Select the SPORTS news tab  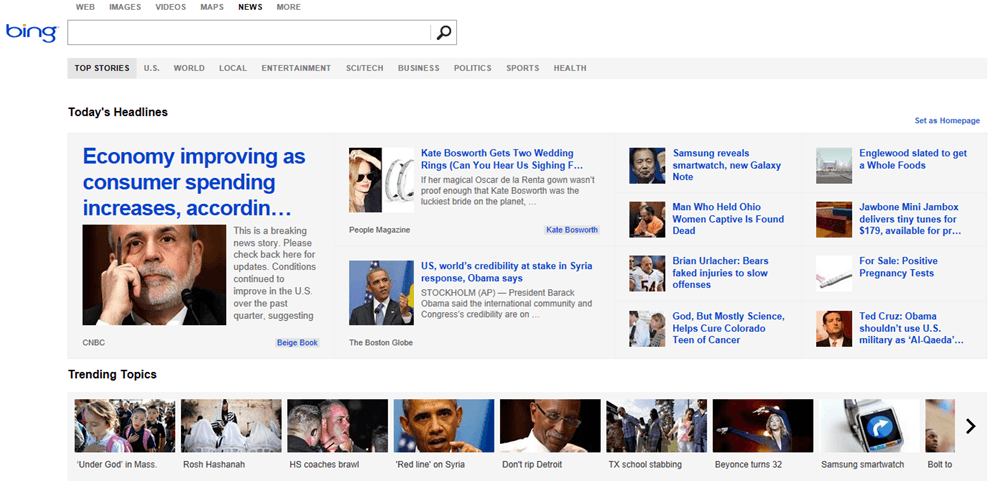tap(522, 68)
